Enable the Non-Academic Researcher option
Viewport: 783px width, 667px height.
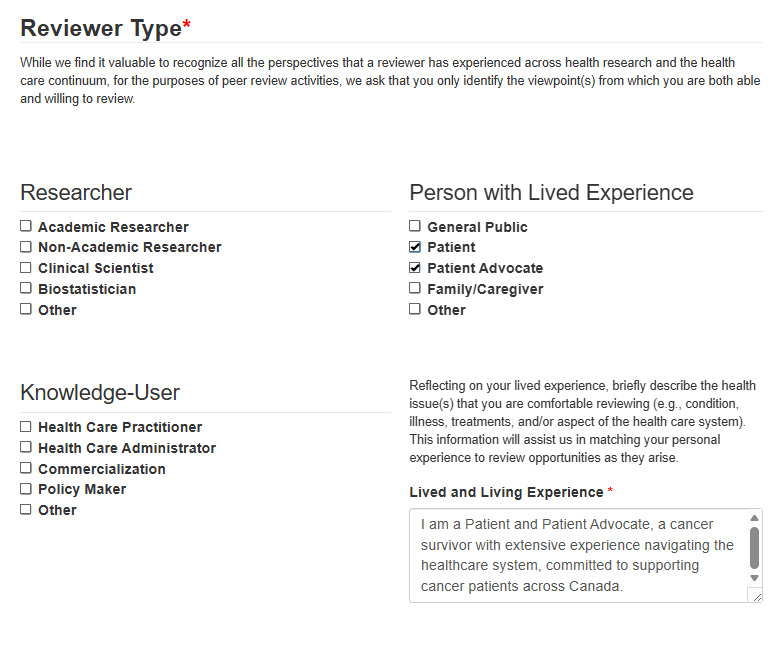point(26,247)
